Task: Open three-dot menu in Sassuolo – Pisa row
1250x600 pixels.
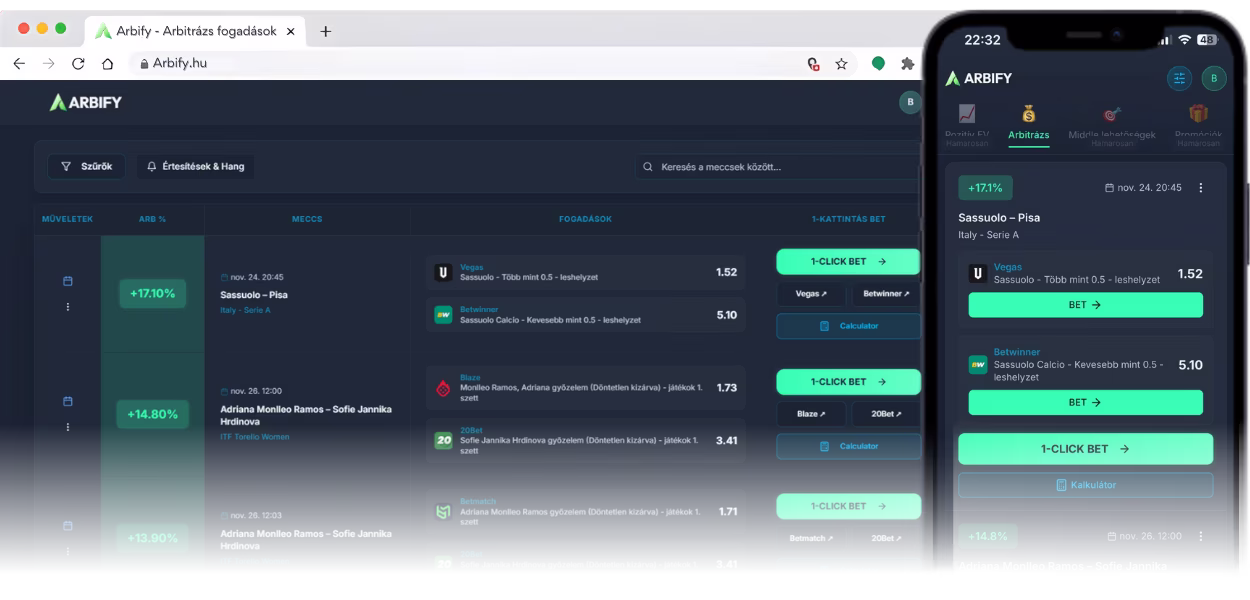Action: click(68, 307)
